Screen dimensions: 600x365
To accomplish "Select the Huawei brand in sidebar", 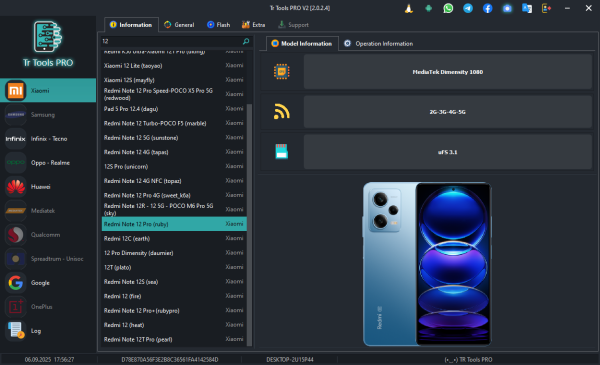I will [x=48, y=187].
